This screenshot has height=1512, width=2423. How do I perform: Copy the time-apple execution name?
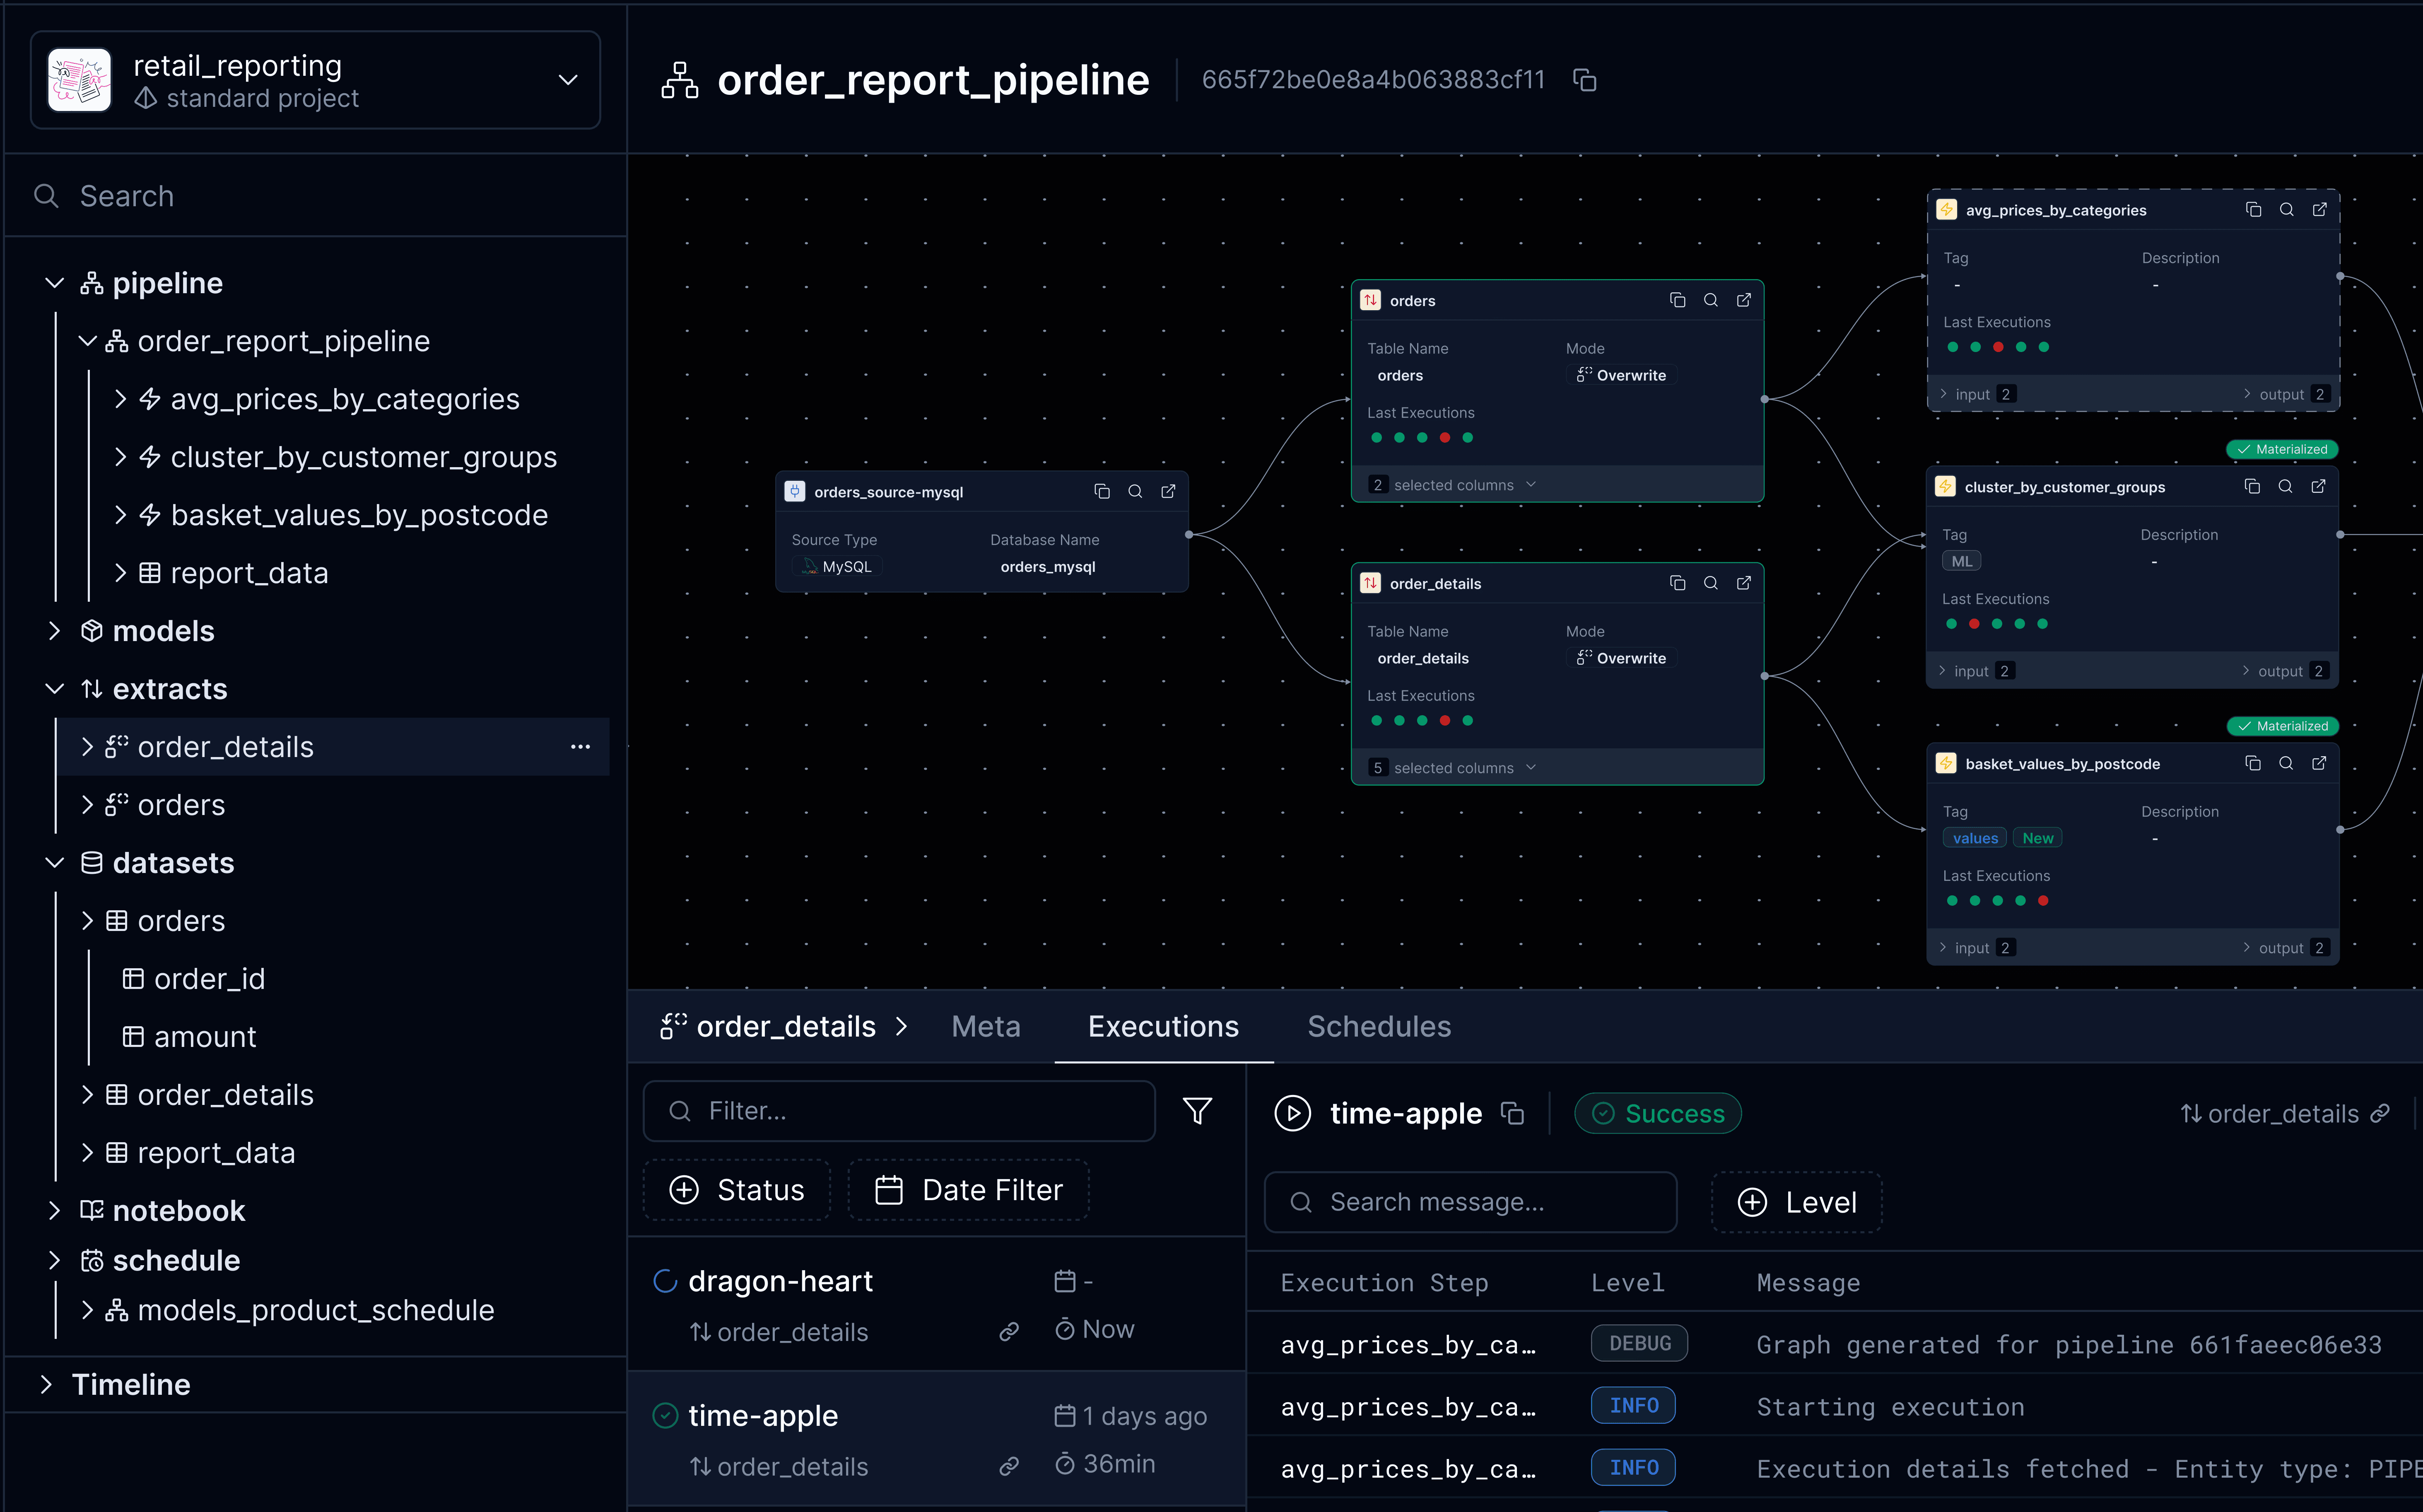[x=1513, y=1113]
